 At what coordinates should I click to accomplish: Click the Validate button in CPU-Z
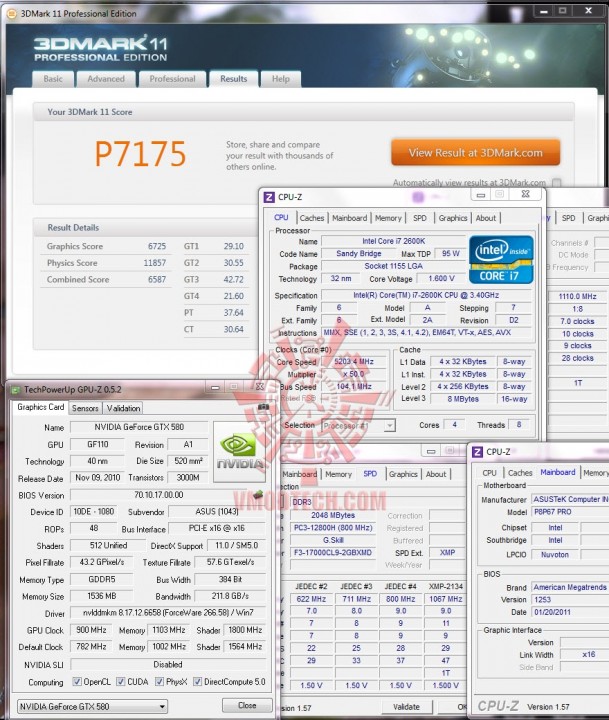point(406,707)
